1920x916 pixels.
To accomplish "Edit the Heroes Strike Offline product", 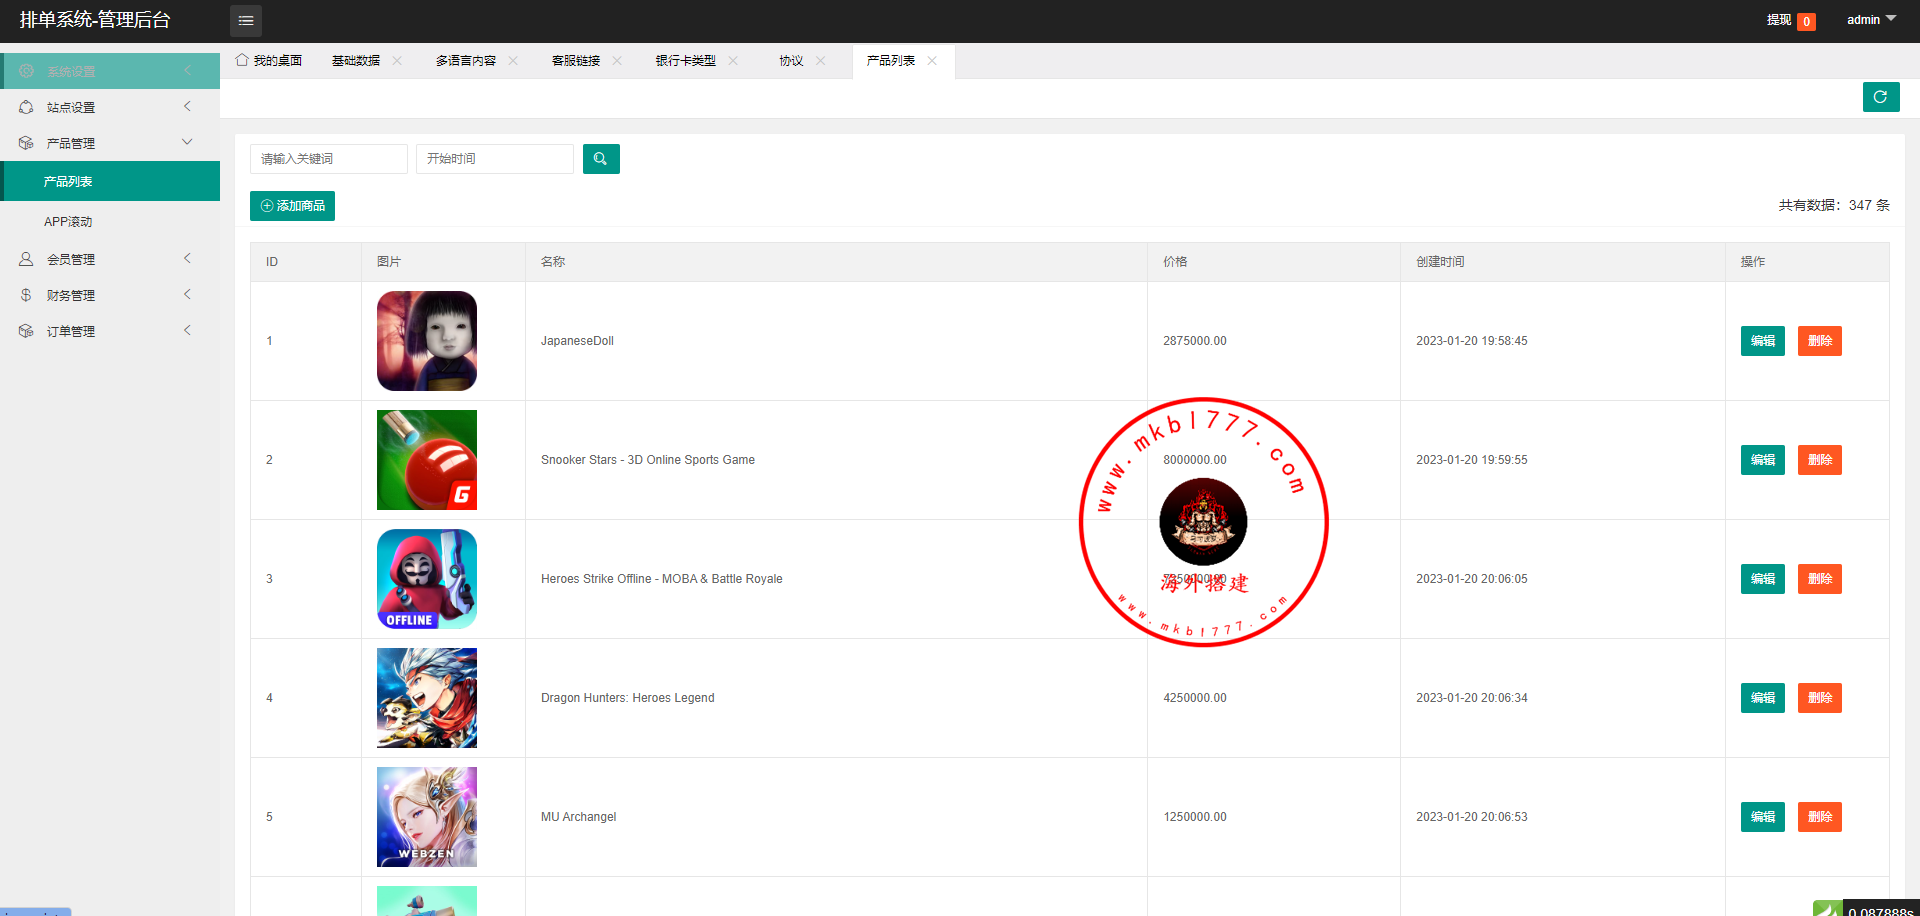I will pyautogui.click(x=1763, y=579).
